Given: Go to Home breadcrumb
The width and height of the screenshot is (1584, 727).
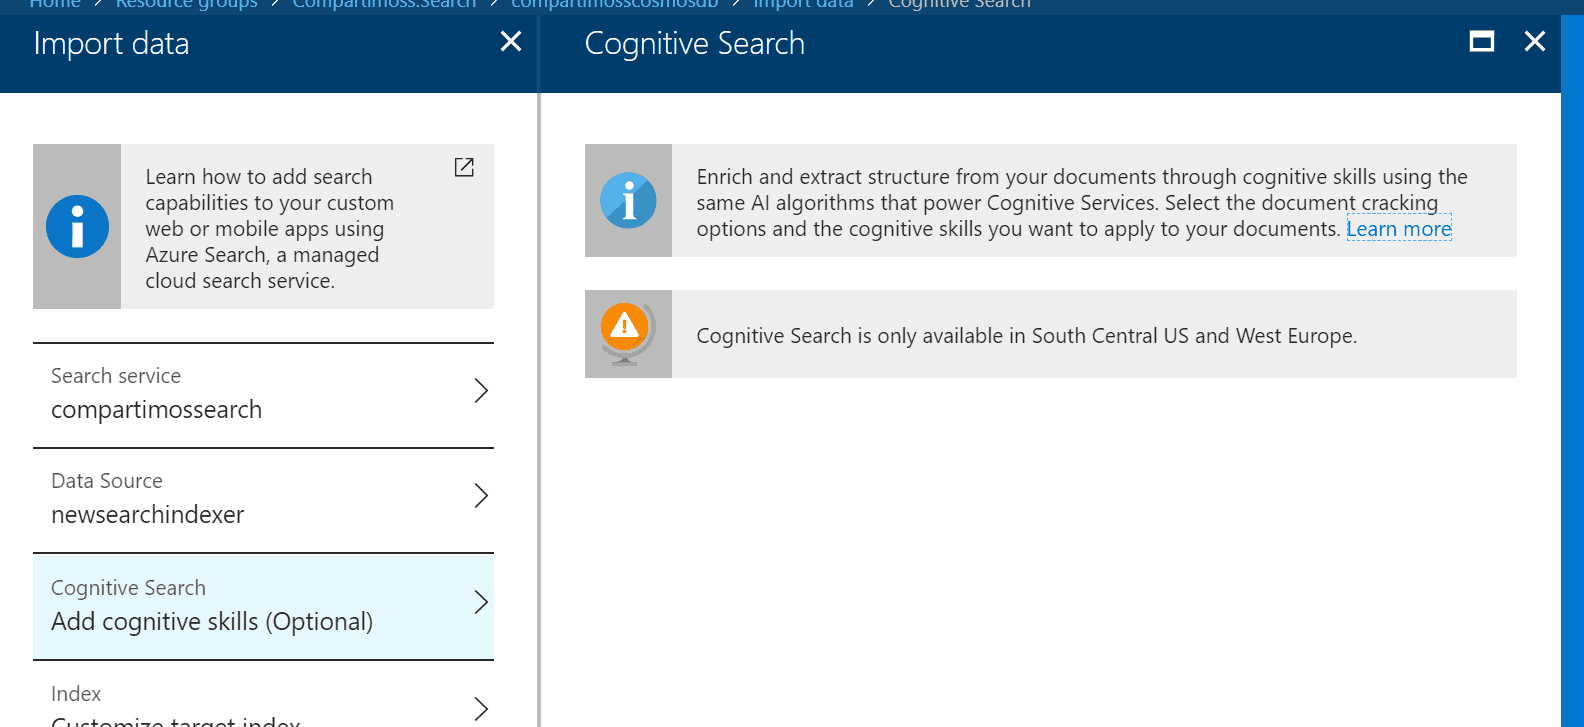Looking at the screenshot, I should (x=55, y=4).
